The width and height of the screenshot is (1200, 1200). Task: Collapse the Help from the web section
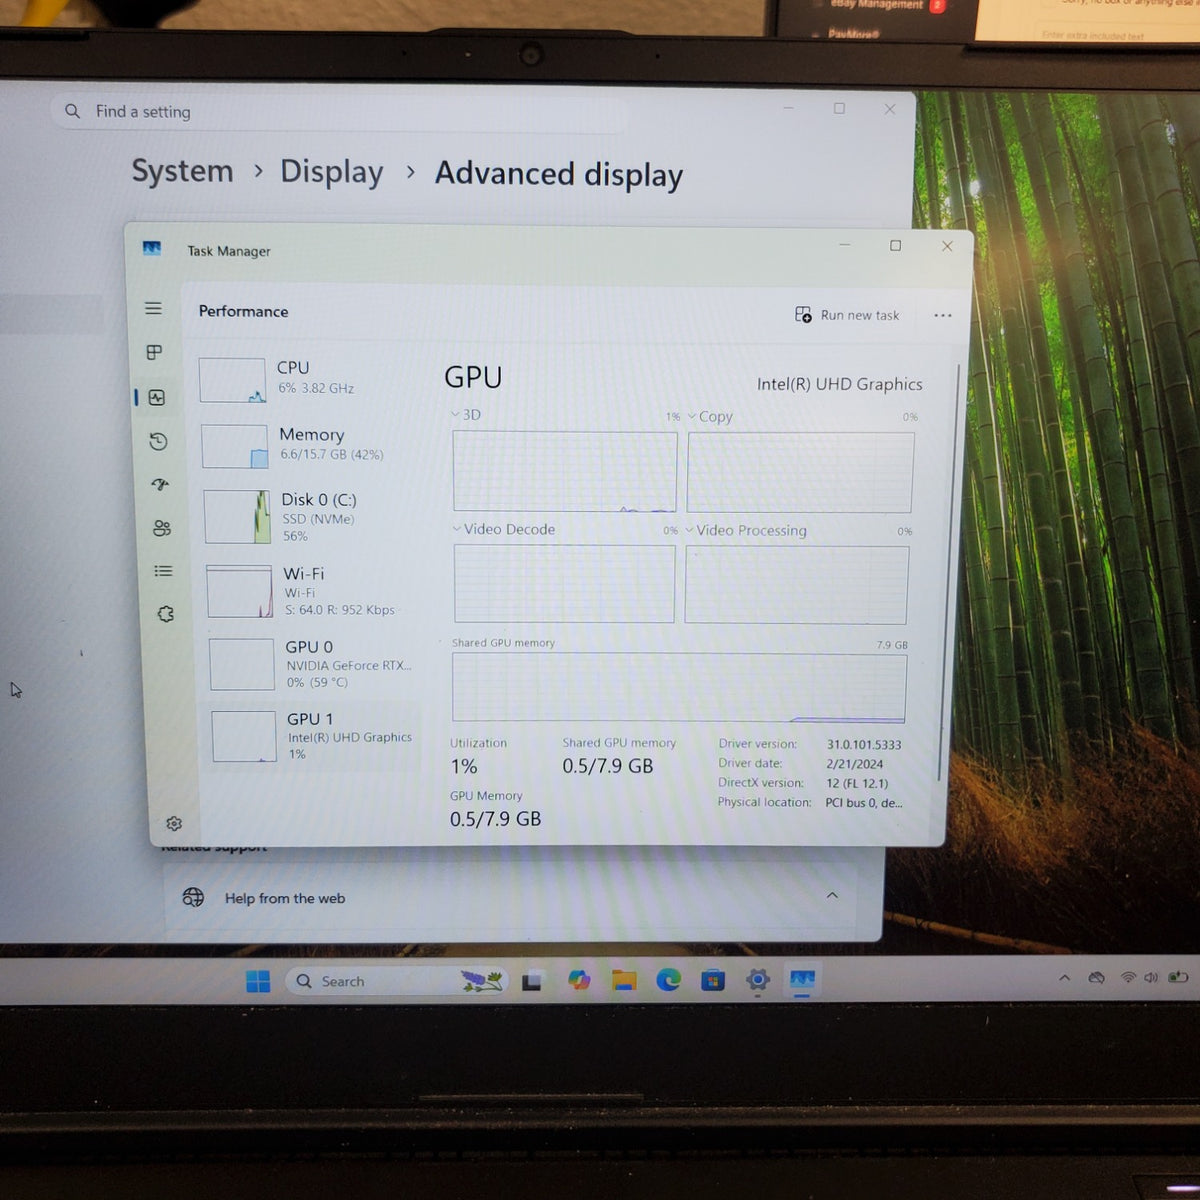832,896
